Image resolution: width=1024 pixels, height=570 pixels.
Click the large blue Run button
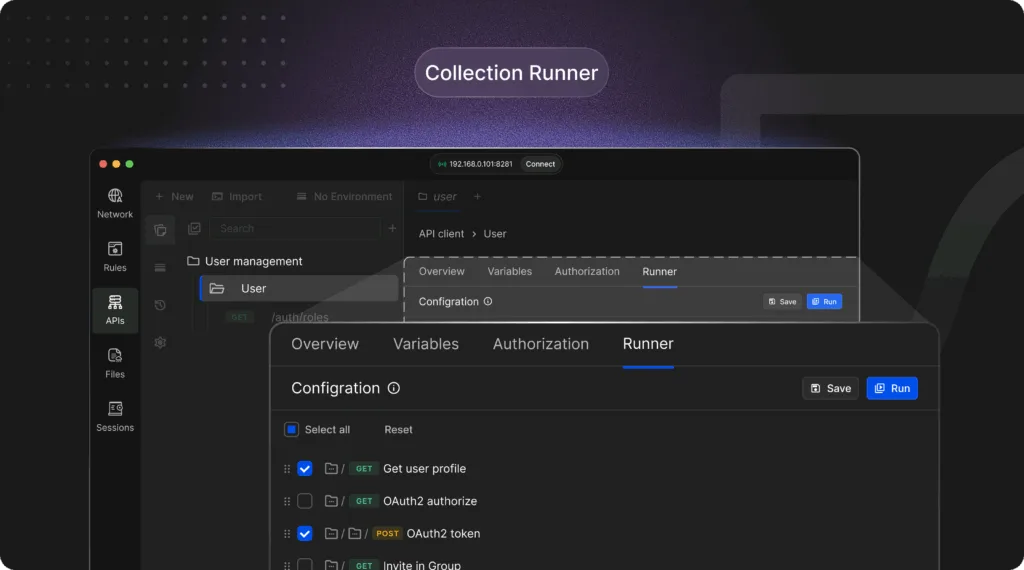pos(892,388)
